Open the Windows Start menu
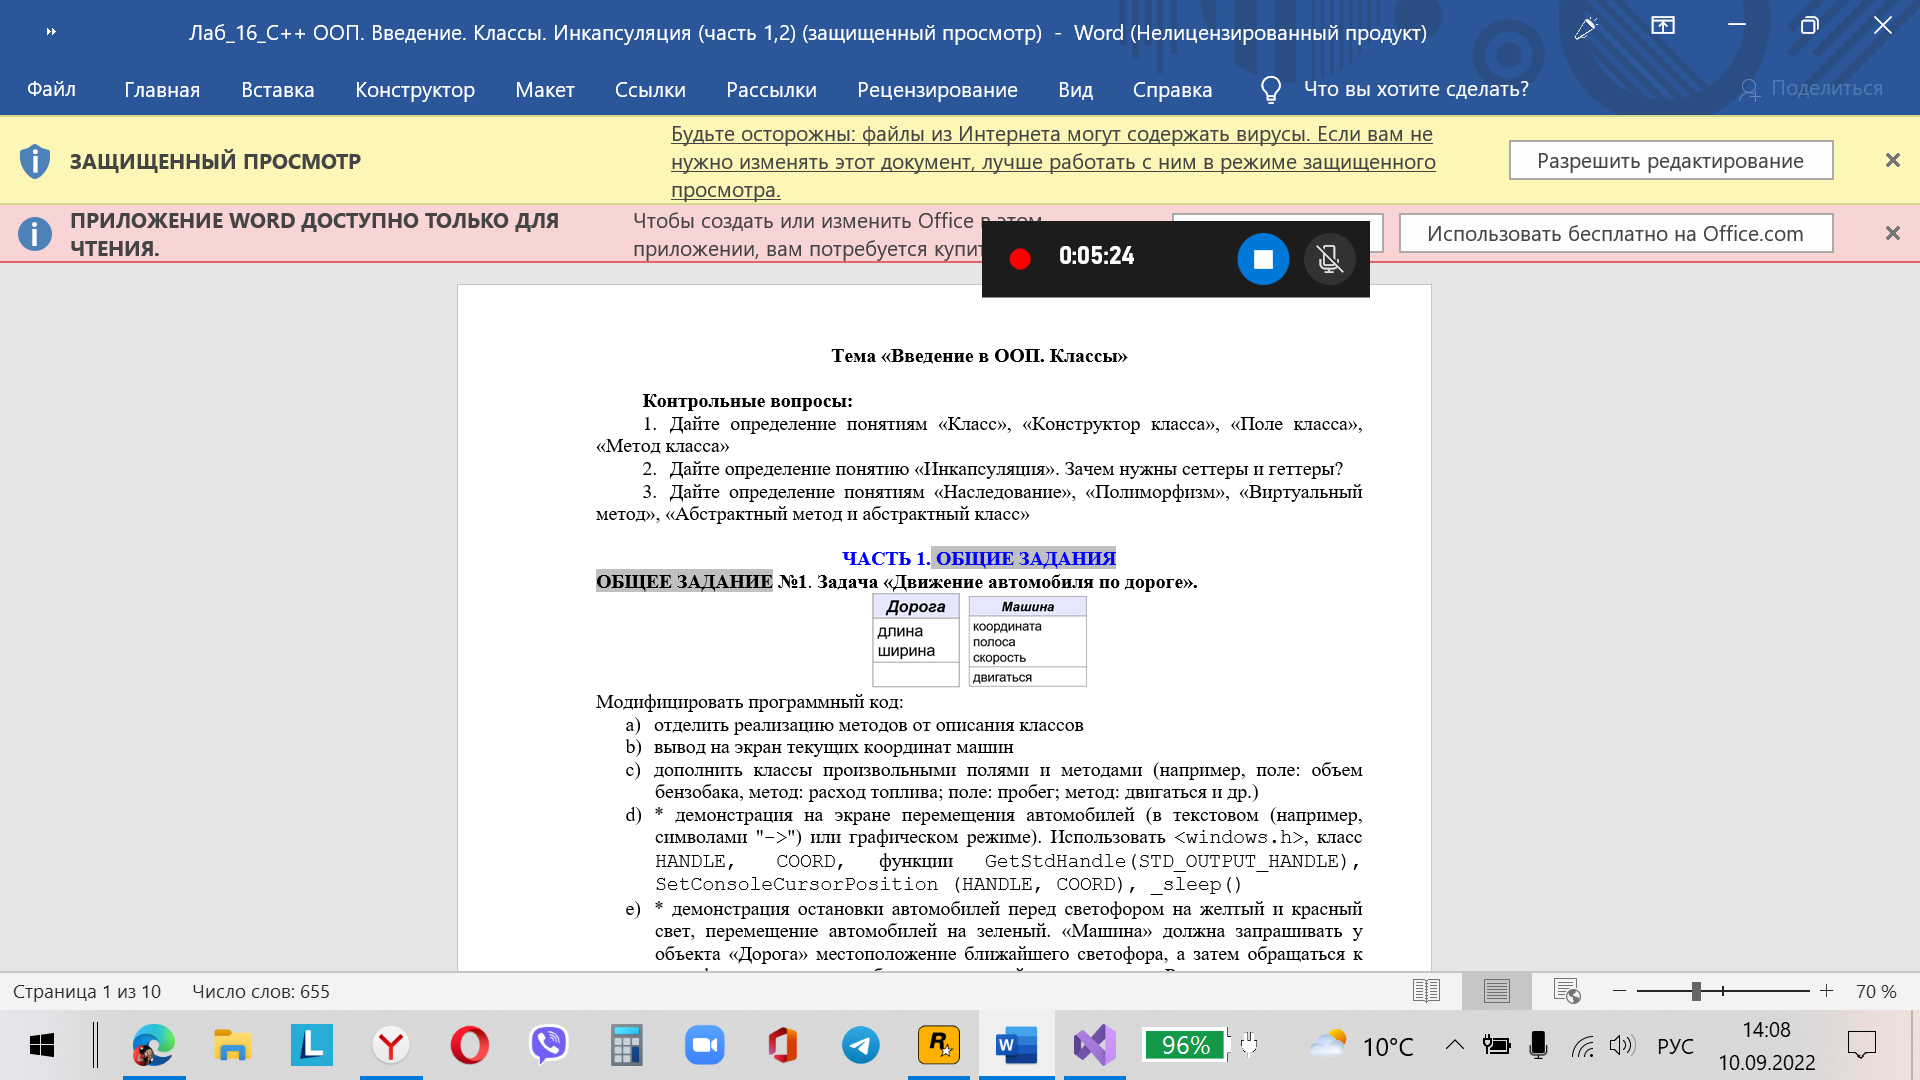1920x1080 pixels. 42,1046
